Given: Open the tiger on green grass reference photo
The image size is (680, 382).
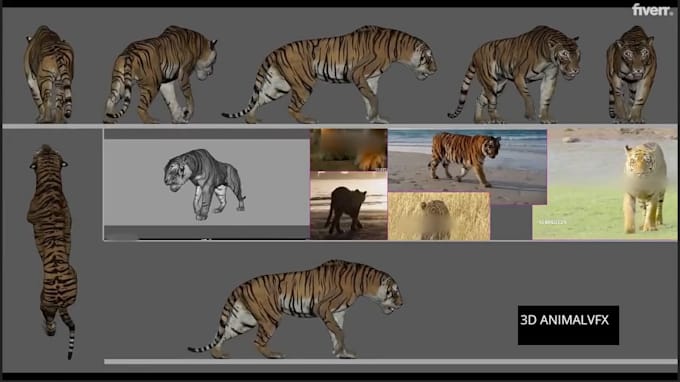Looking at the screenshot, I should click(605, 184).
